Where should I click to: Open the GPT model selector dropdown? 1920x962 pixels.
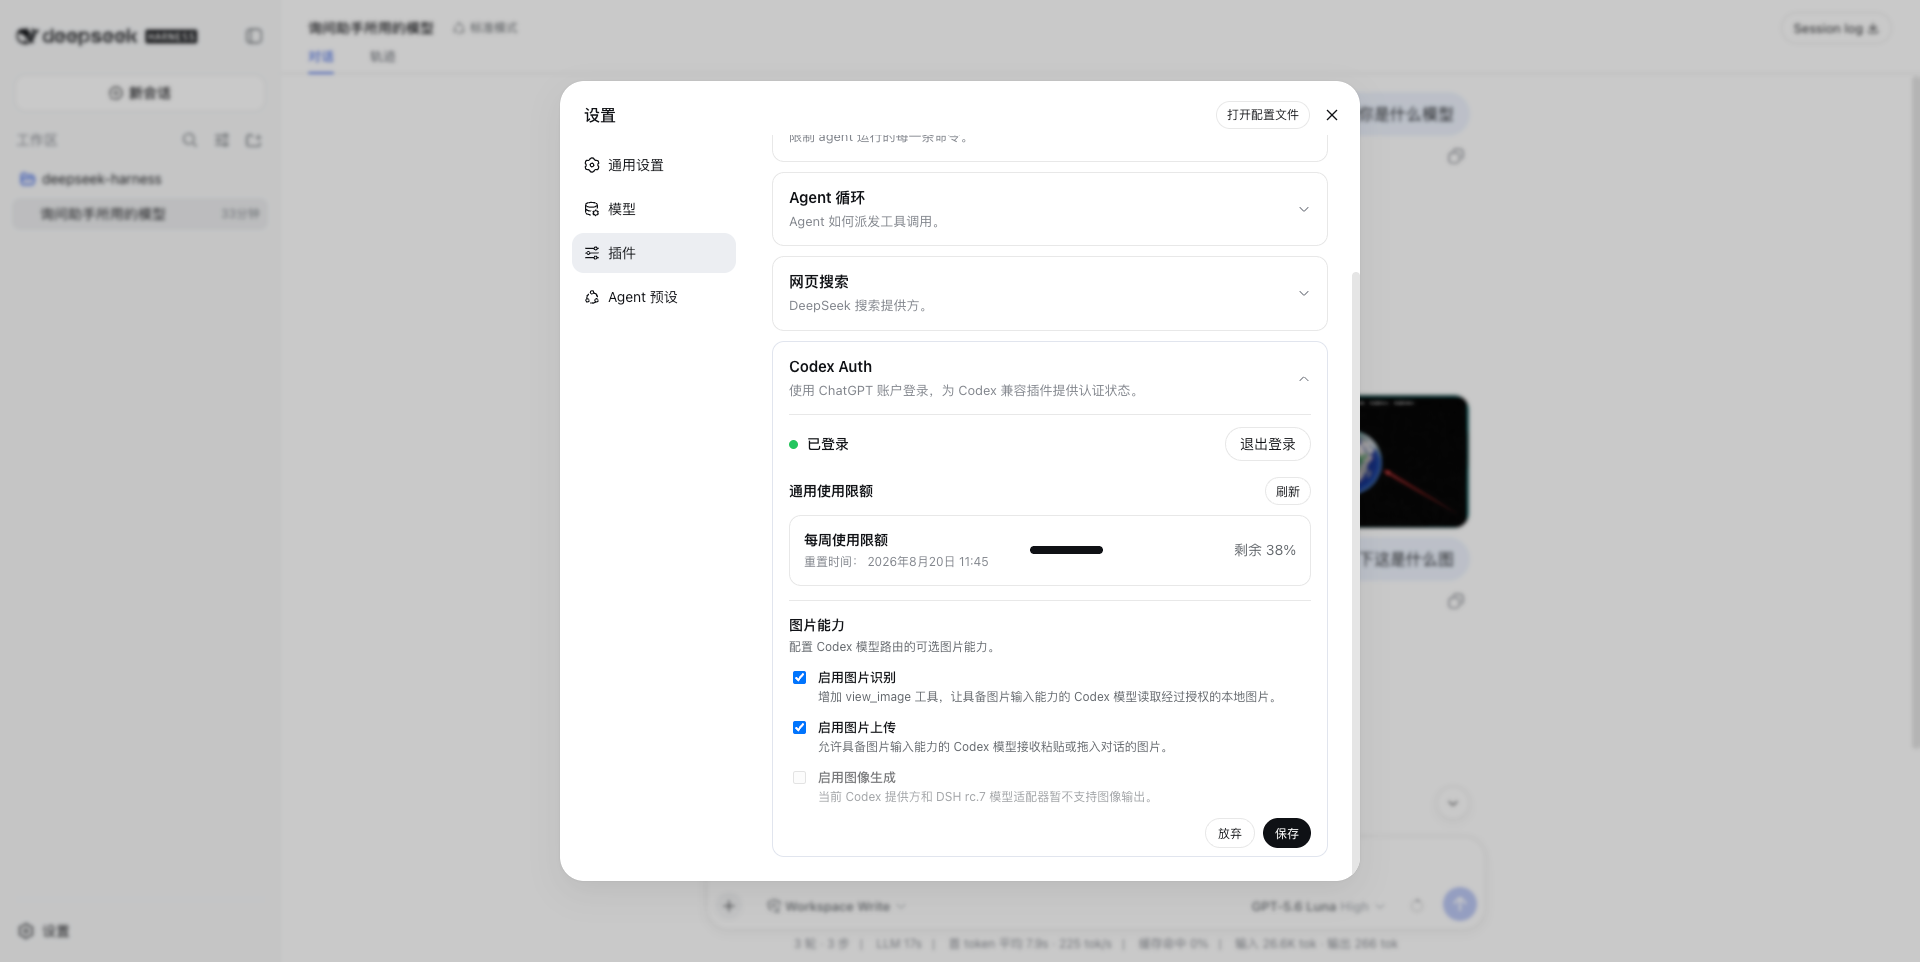tap(1318, 906)
